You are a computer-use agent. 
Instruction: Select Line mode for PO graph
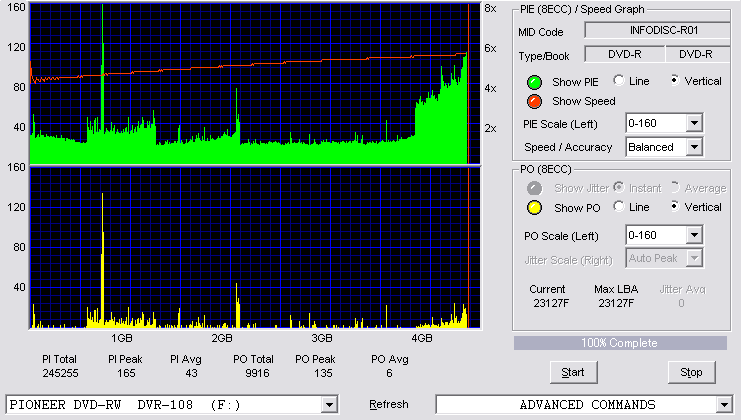pos(618,206)
